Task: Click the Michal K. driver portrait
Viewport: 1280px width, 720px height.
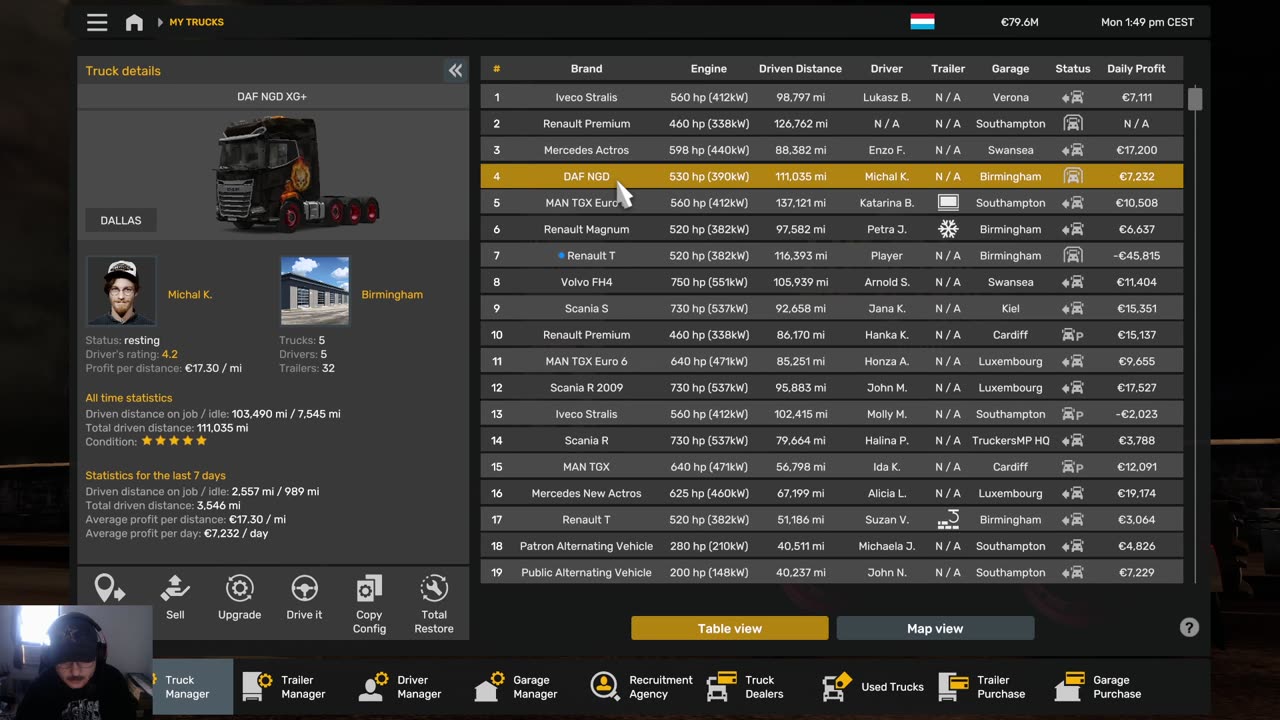Action: point(121,291)
